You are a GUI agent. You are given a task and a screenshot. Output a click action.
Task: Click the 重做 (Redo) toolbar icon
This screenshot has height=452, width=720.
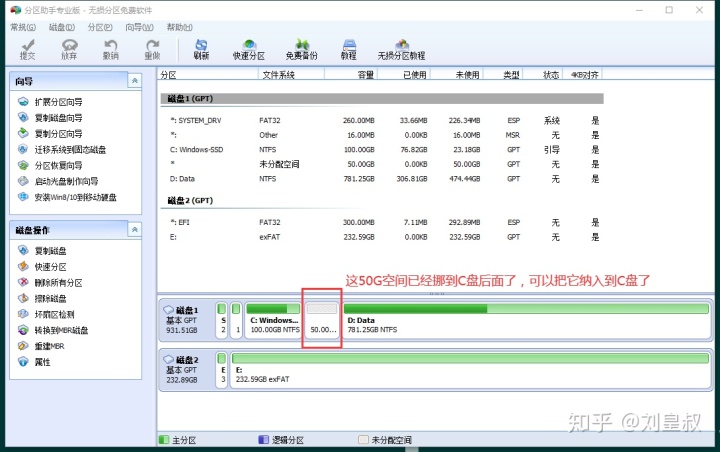pyautogui.click(x=152, y=49)
